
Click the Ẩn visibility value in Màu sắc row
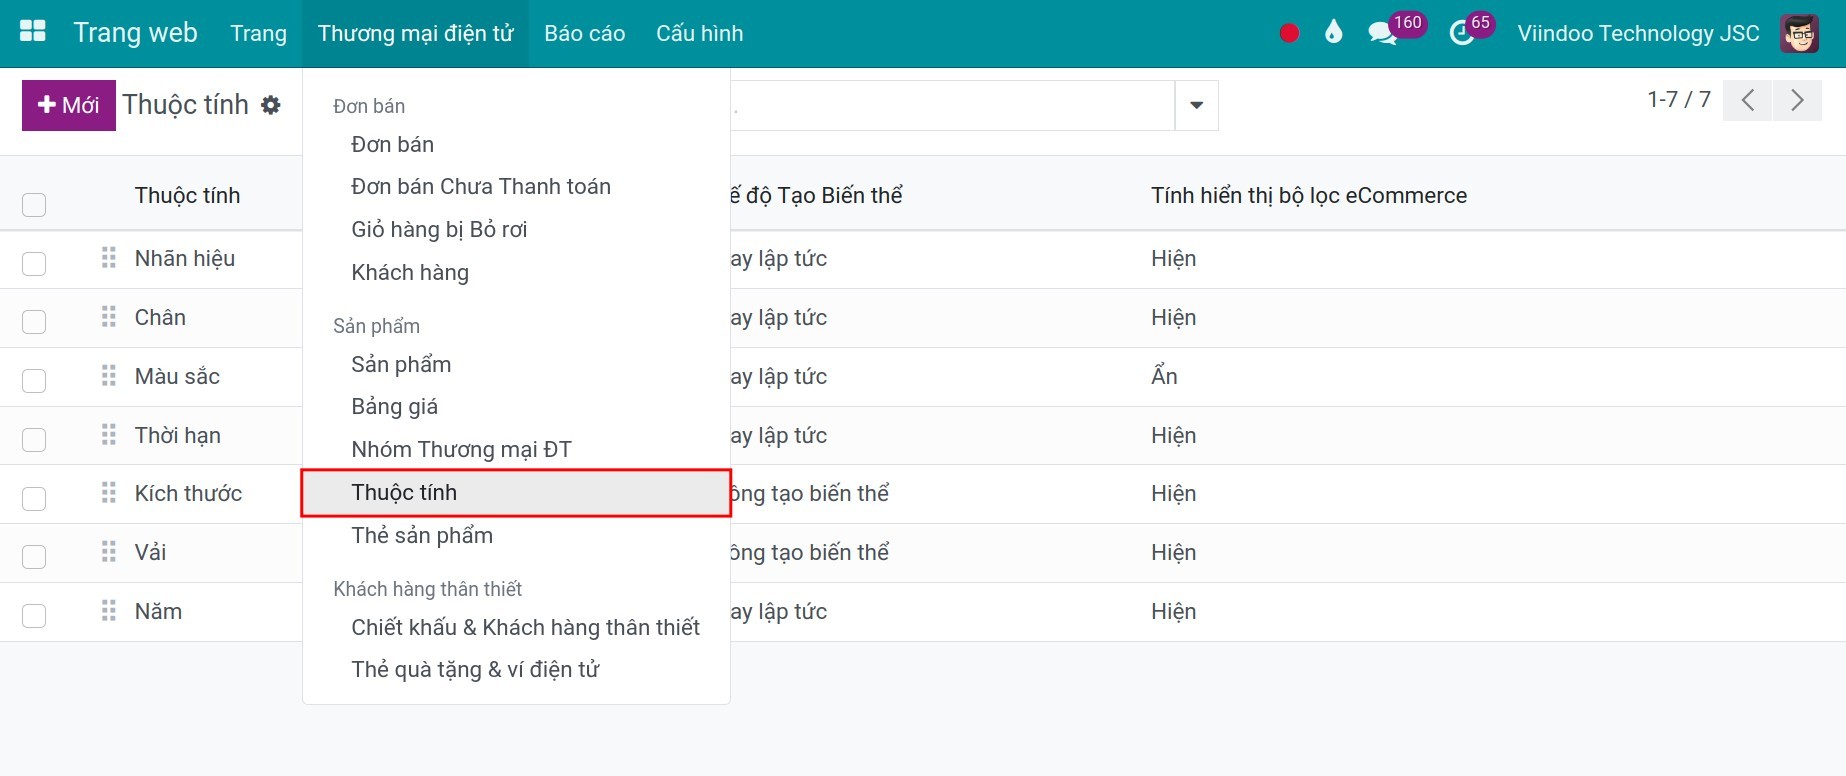pos(1164,376)
